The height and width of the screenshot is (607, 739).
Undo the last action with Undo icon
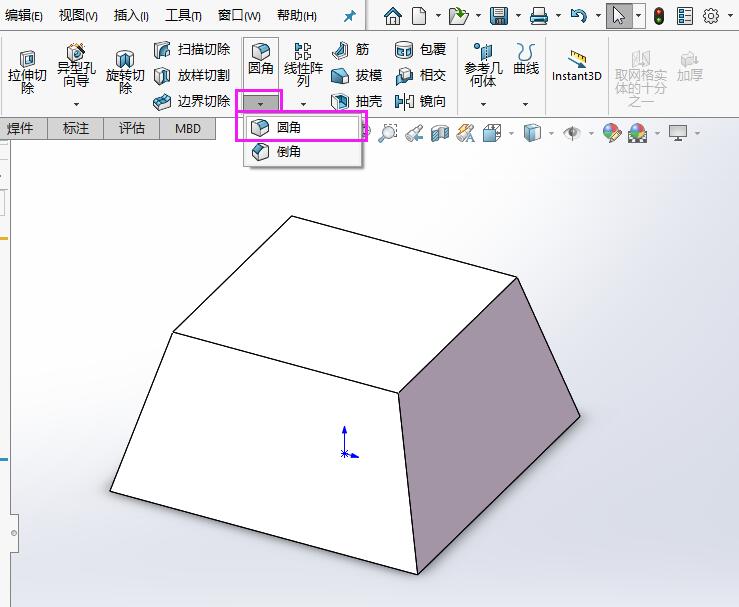tap(579, 16)
